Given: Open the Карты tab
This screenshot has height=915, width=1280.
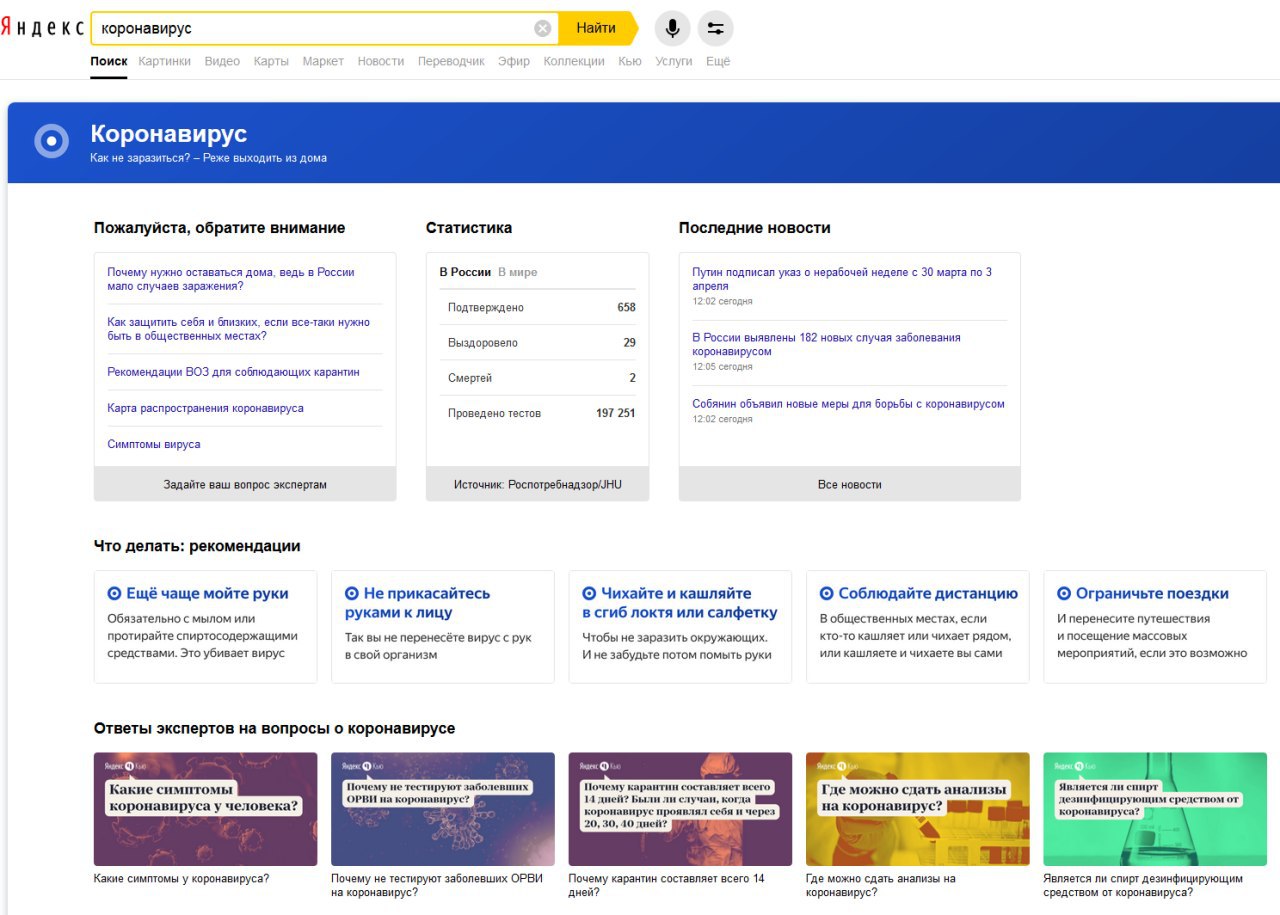Looking at the screenshot, I should click(x=271, y=61).
